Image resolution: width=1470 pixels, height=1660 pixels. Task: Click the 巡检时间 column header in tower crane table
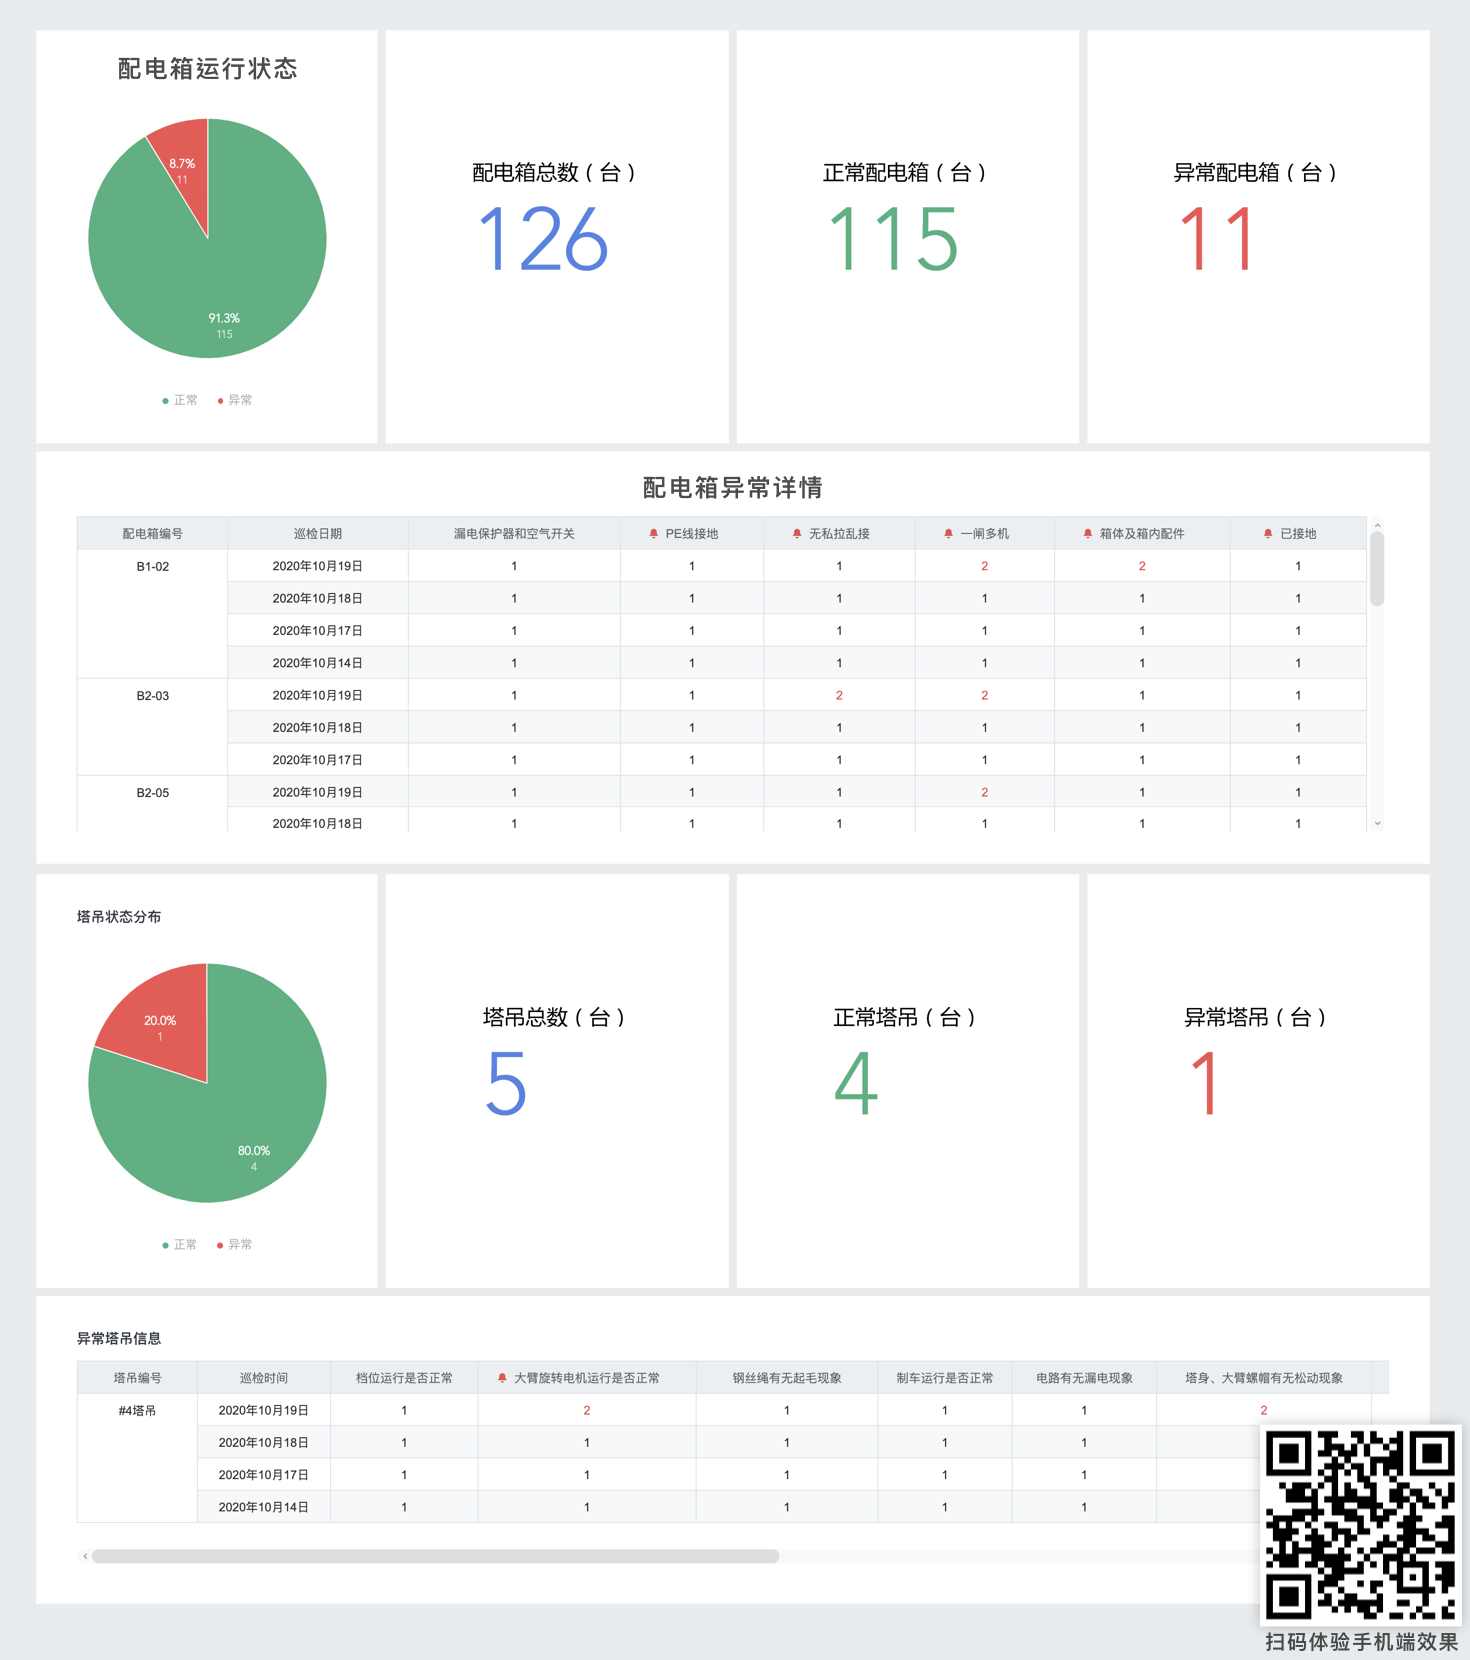click(263, 1378)
